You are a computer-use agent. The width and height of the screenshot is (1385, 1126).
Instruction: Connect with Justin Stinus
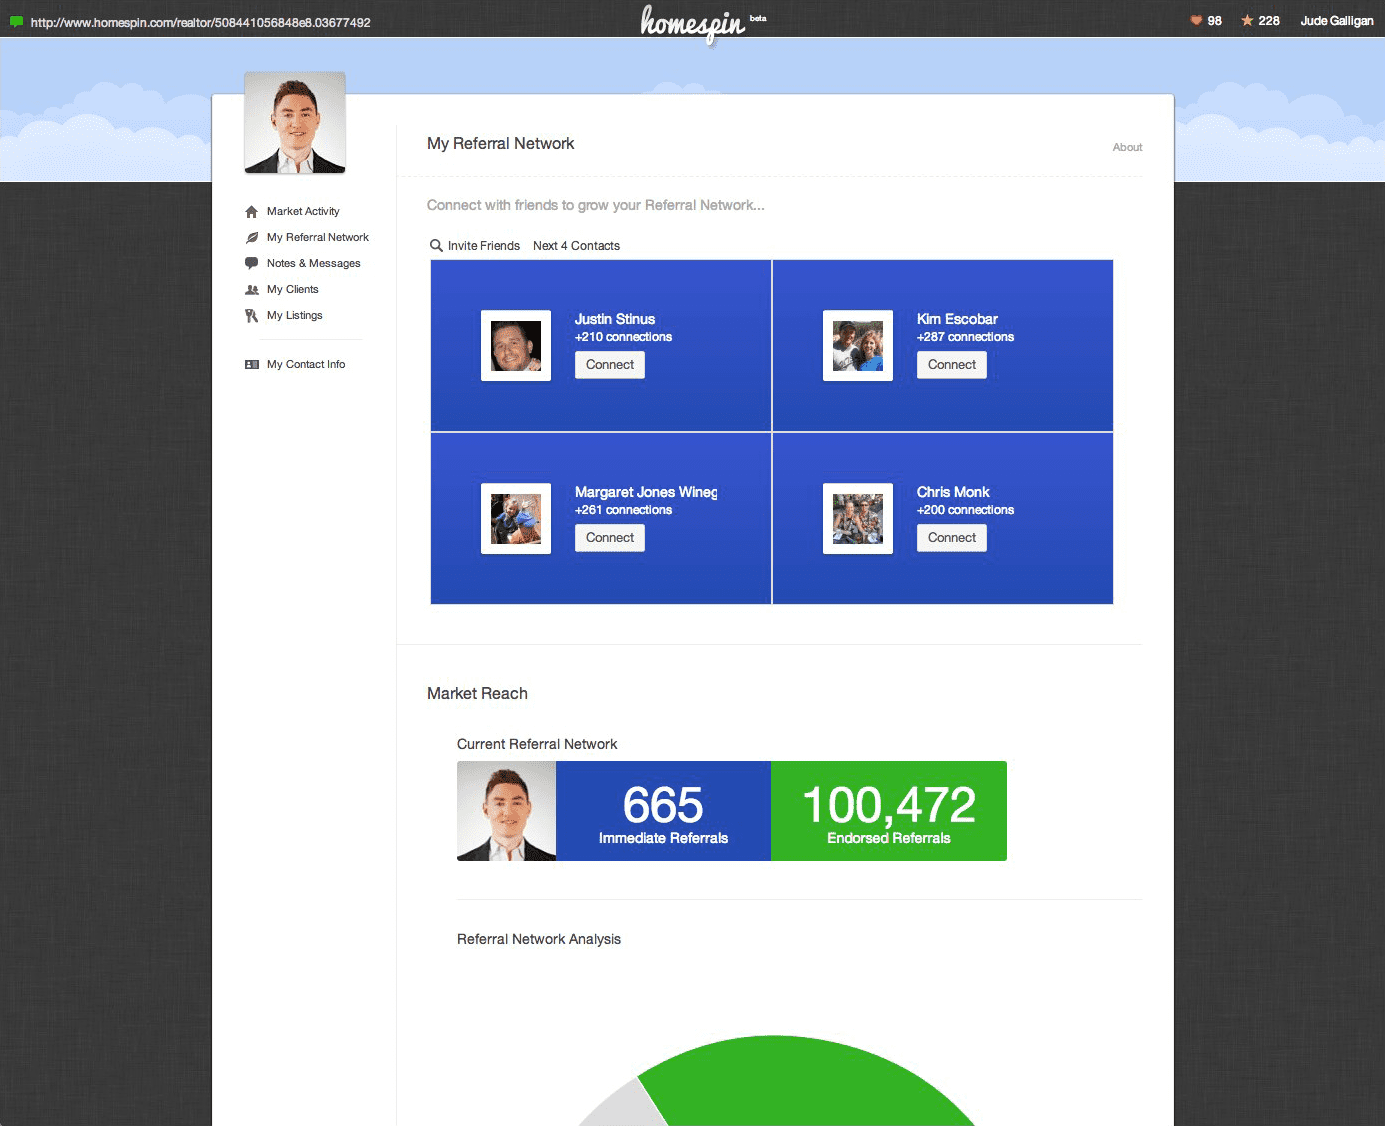pos(609,365)
